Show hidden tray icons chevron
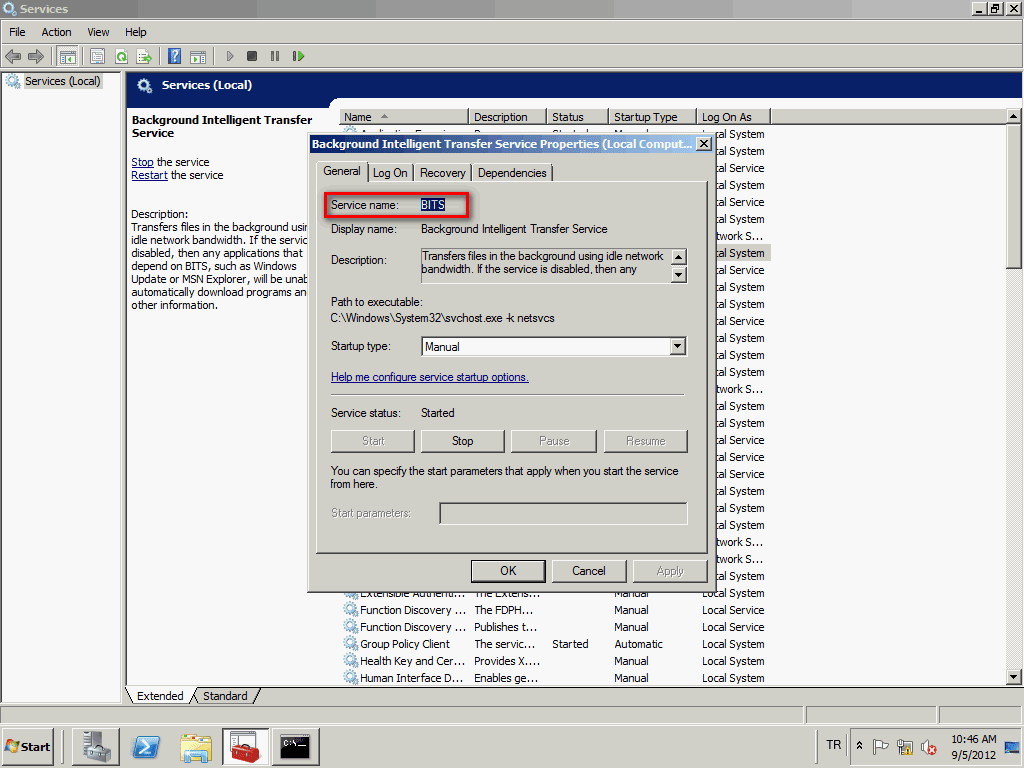The height and width of the screenshot is (768, 1024). (859, 746)
